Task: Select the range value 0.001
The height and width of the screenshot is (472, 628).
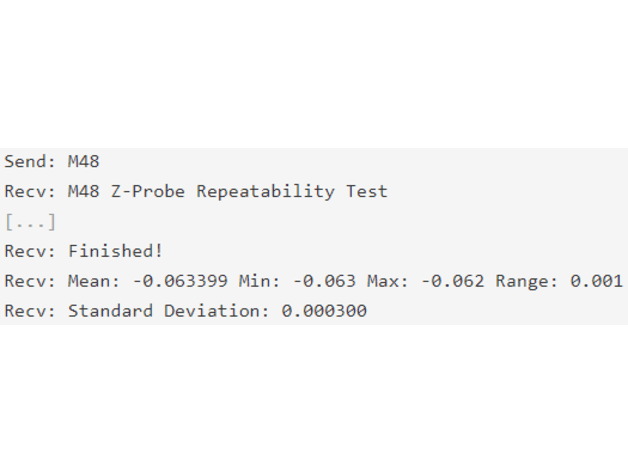Action: [x=596, y=281]
